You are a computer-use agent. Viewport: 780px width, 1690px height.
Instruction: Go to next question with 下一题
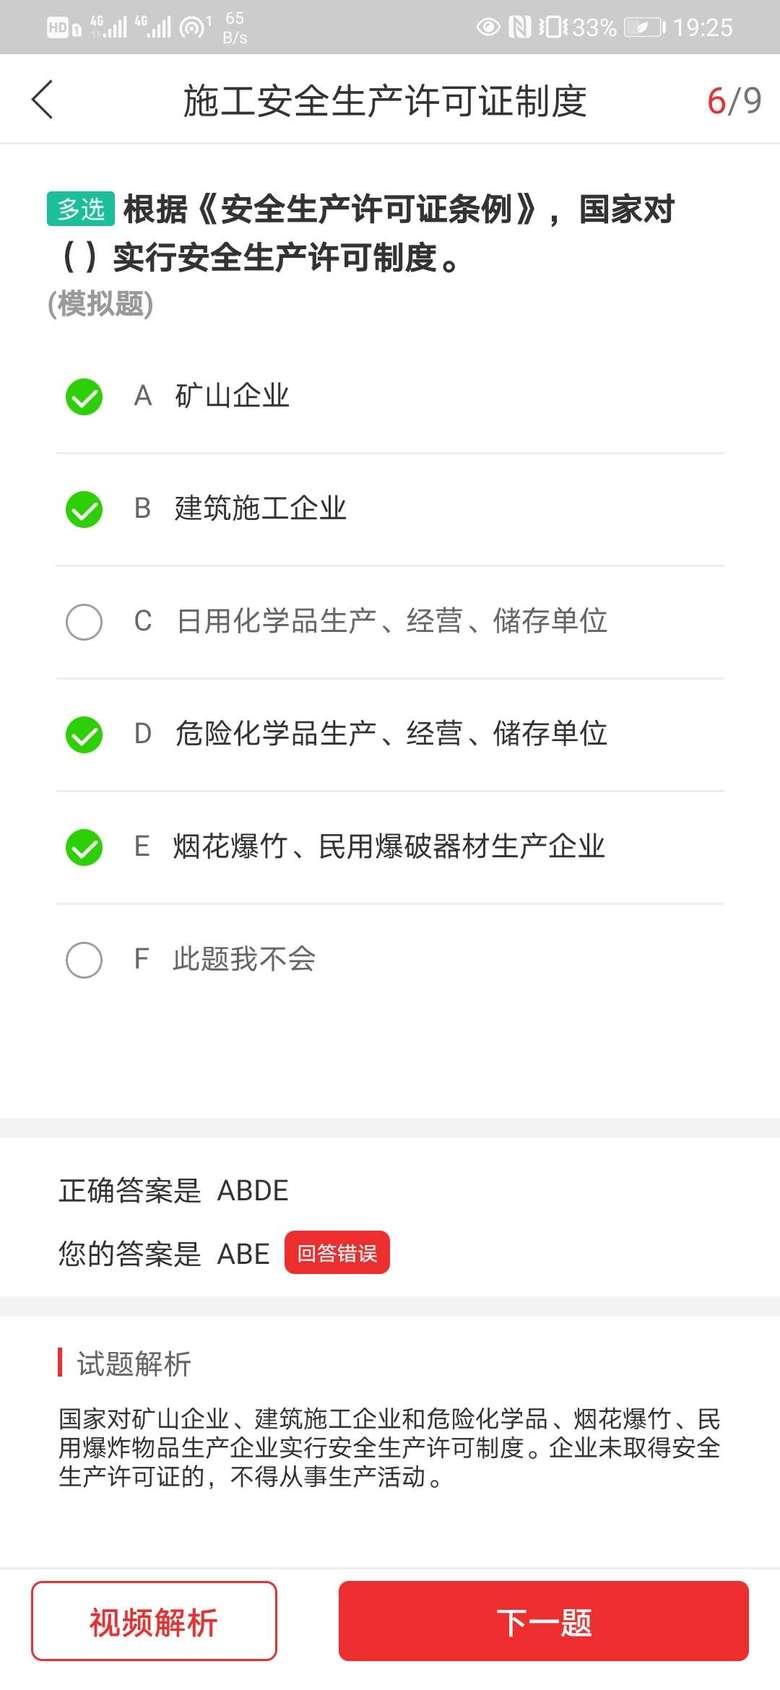[543, 1621]
